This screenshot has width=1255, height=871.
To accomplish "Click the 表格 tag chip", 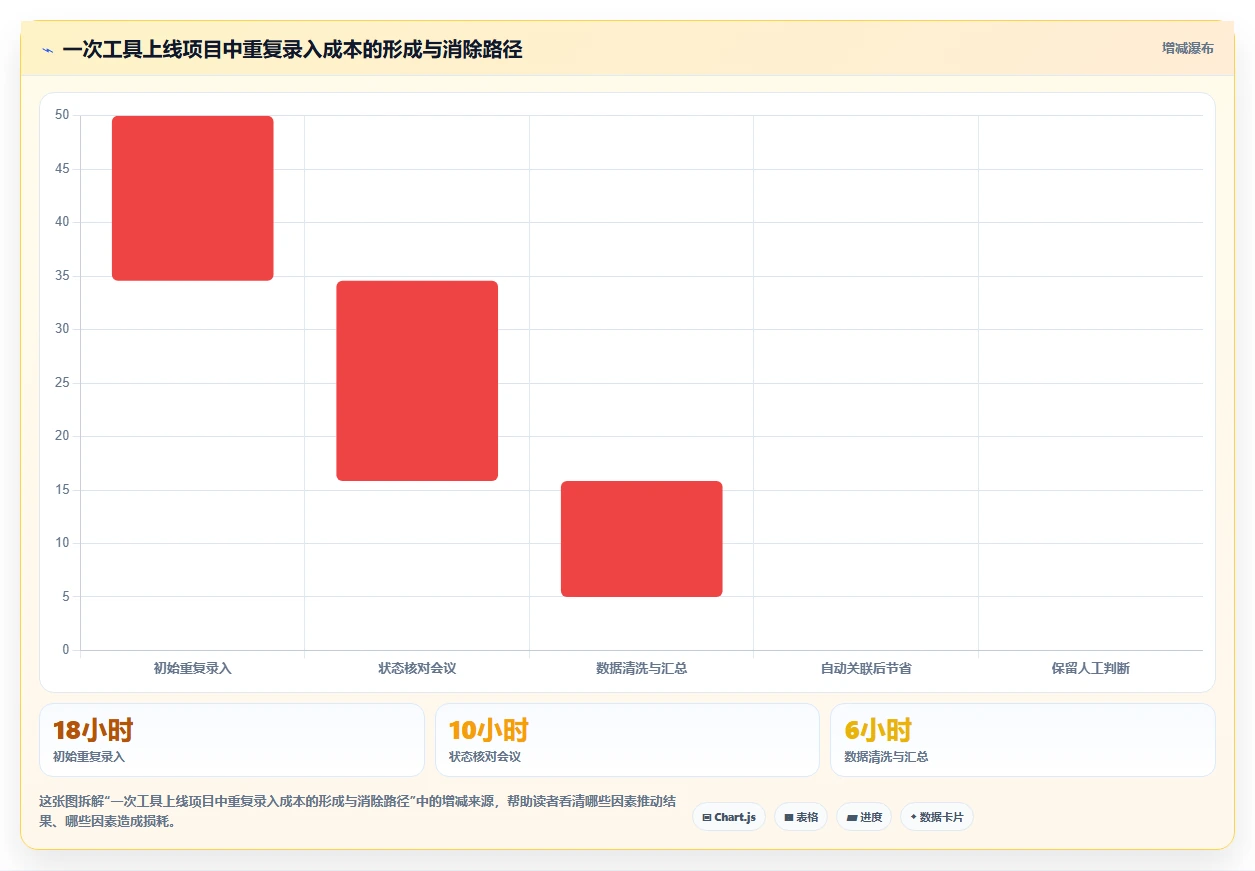I will tap(801, 817).
